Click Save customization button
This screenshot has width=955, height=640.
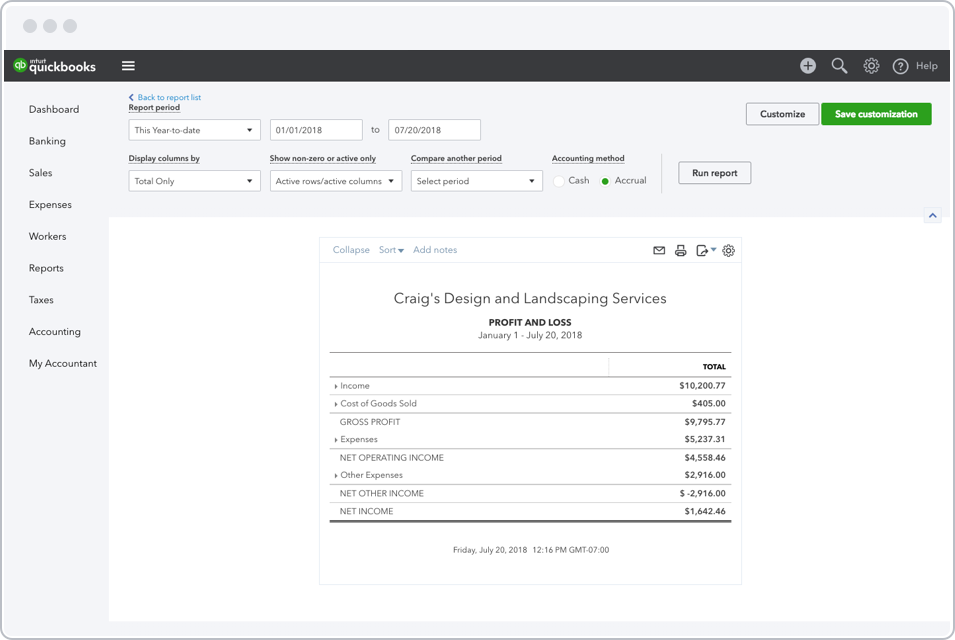click(x=876, y=114)
